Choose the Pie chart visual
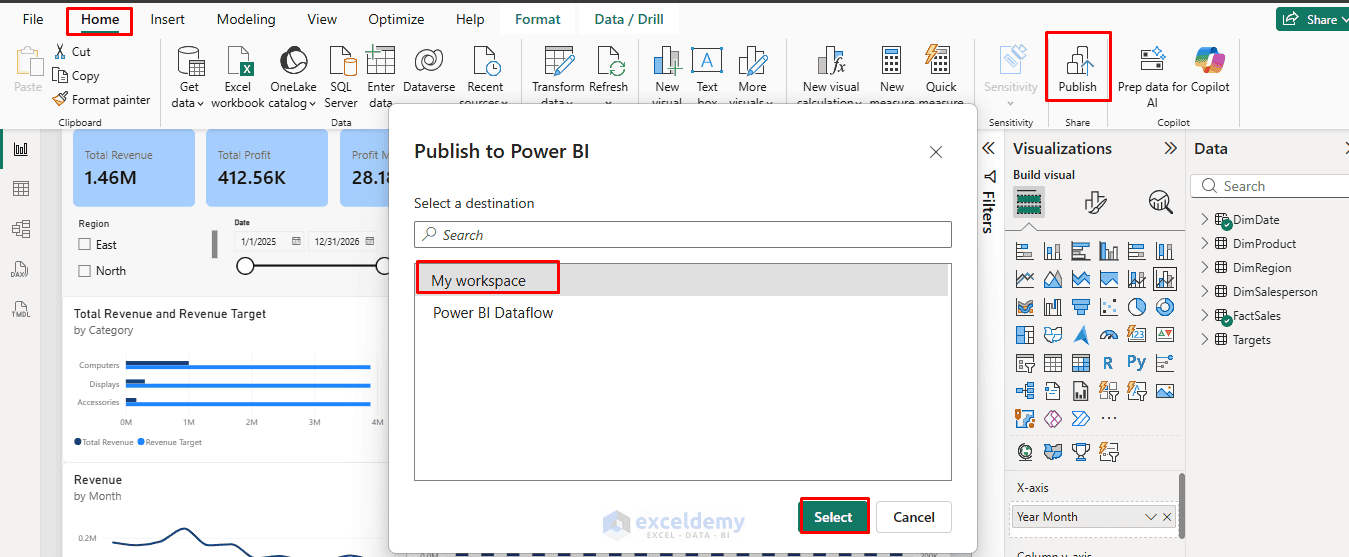 1136,307
